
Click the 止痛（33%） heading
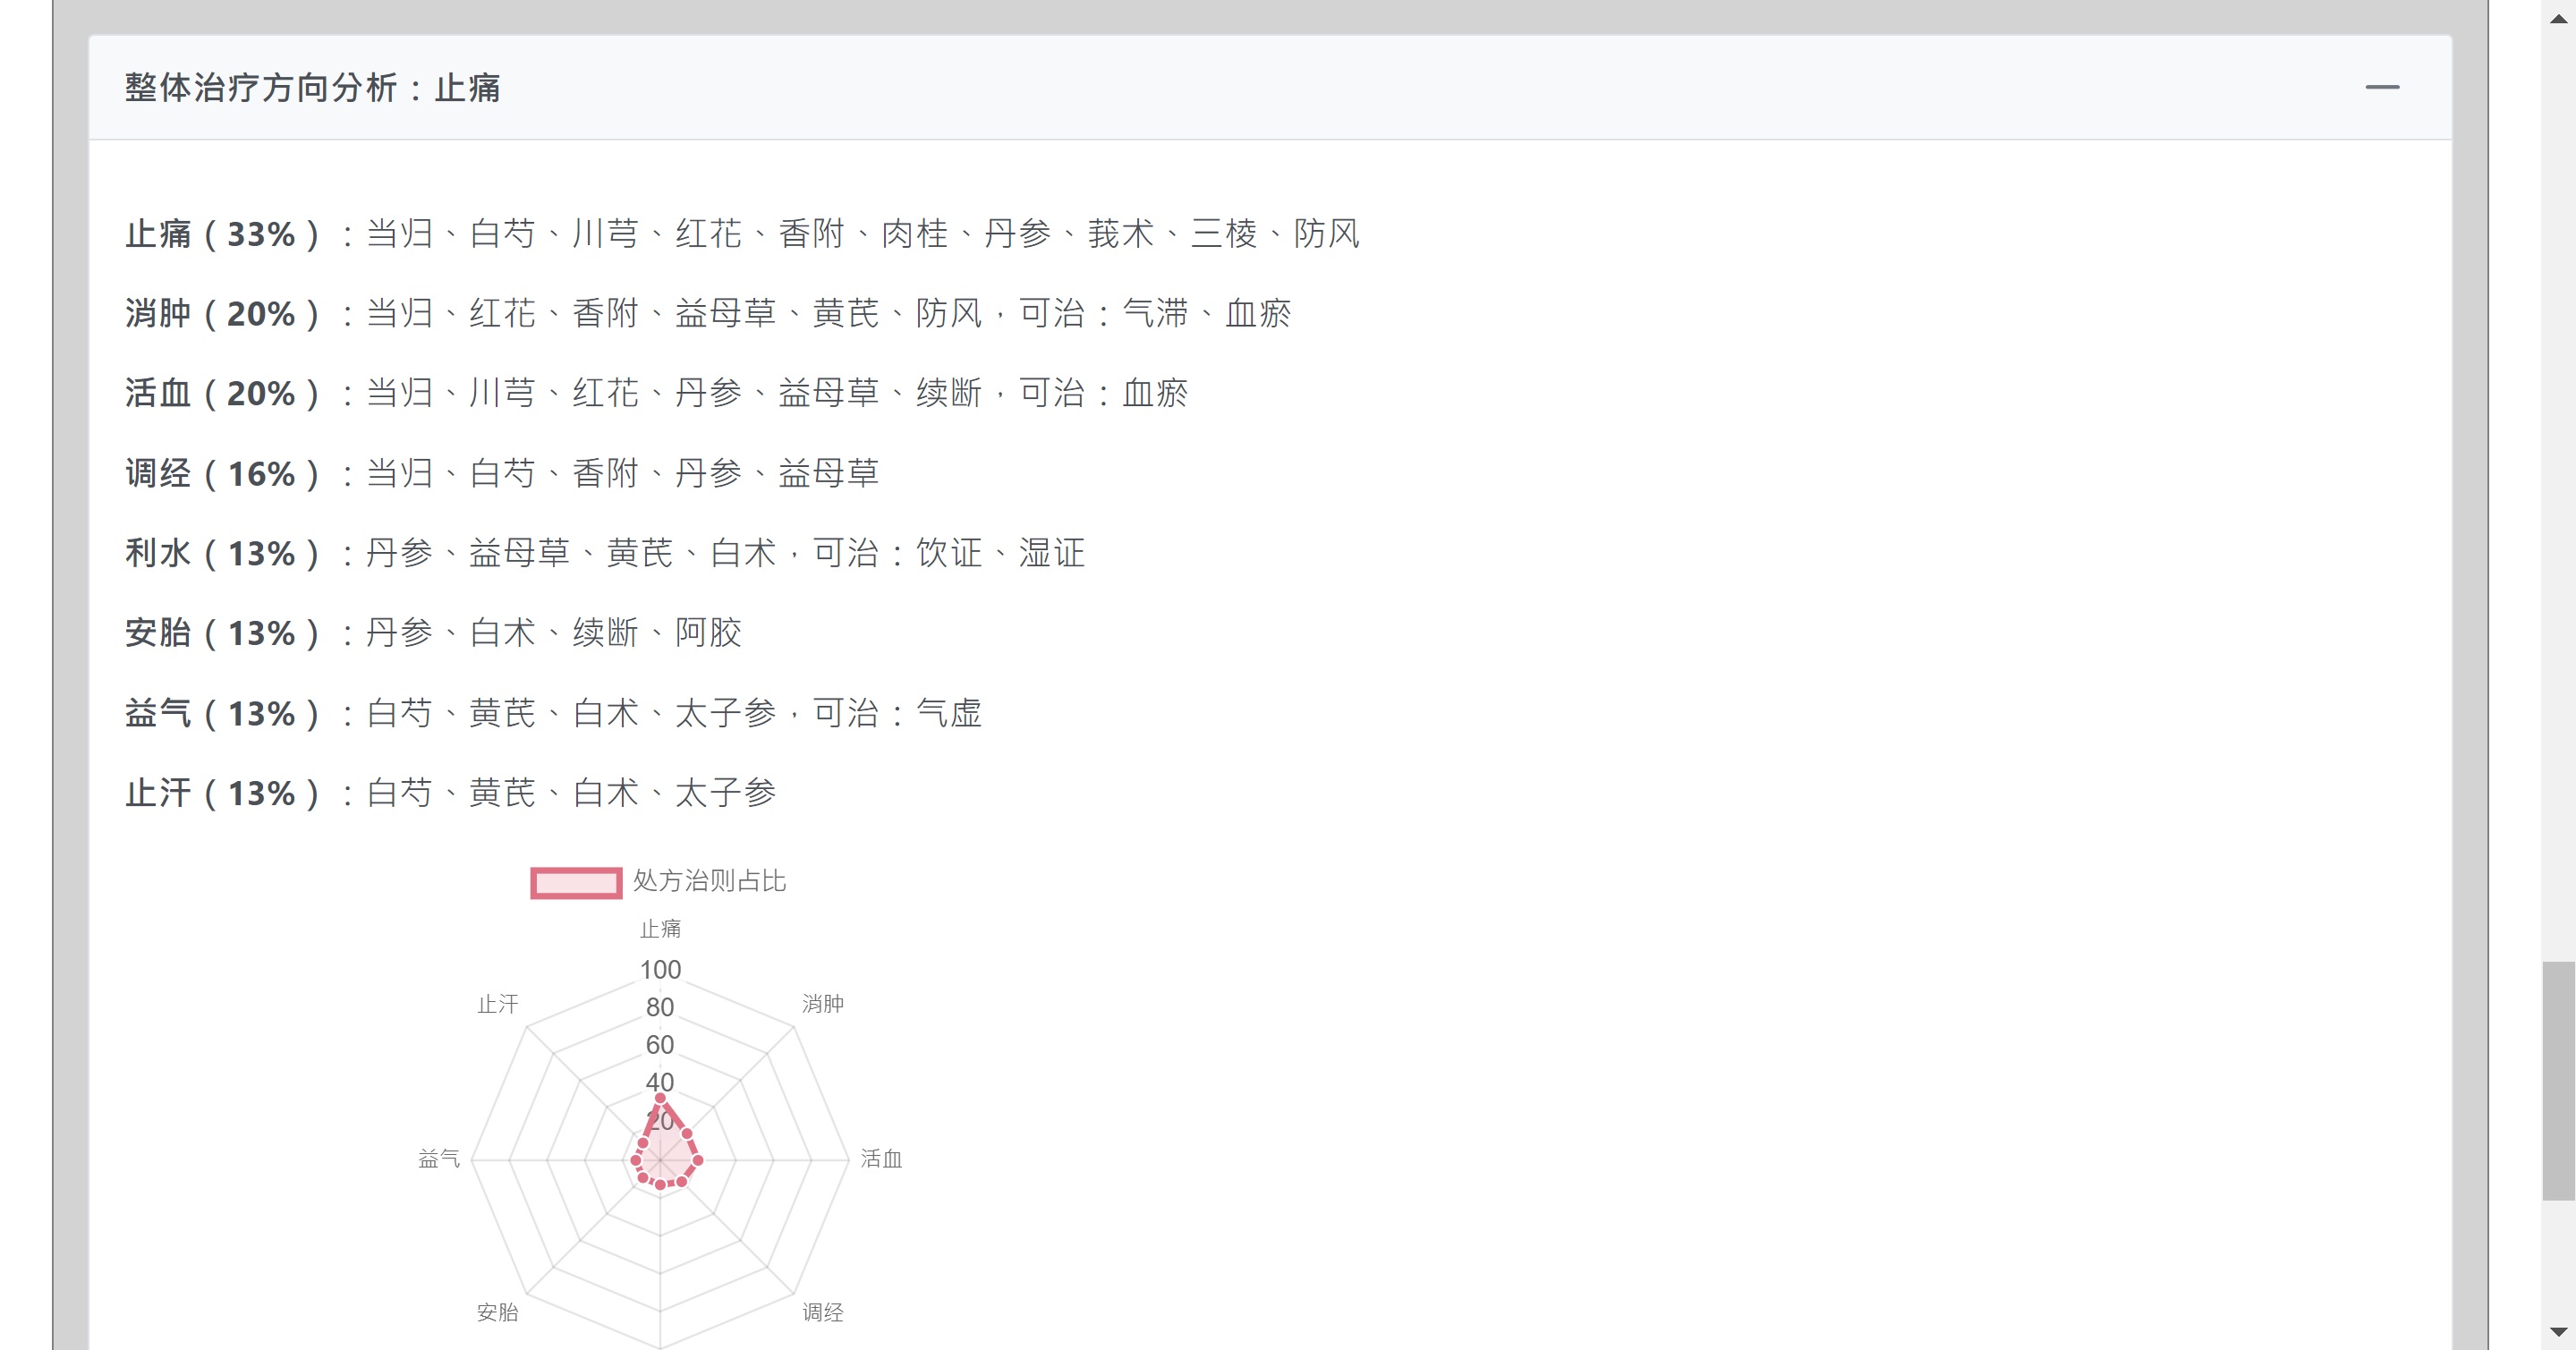click(222, 234)
